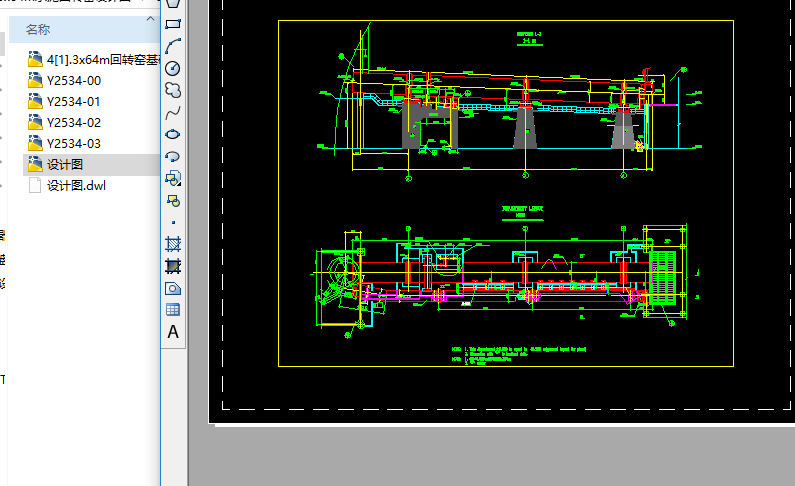Select the Rectangle draw tool

coord(173,24)
